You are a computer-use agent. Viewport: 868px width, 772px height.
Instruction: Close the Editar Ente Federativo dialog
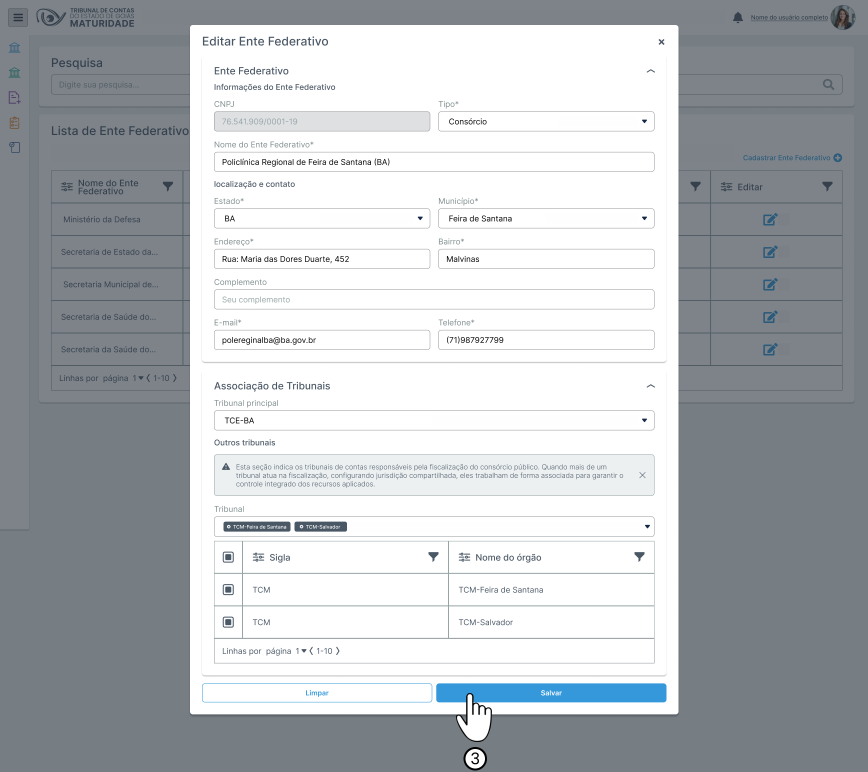point(661,42)
